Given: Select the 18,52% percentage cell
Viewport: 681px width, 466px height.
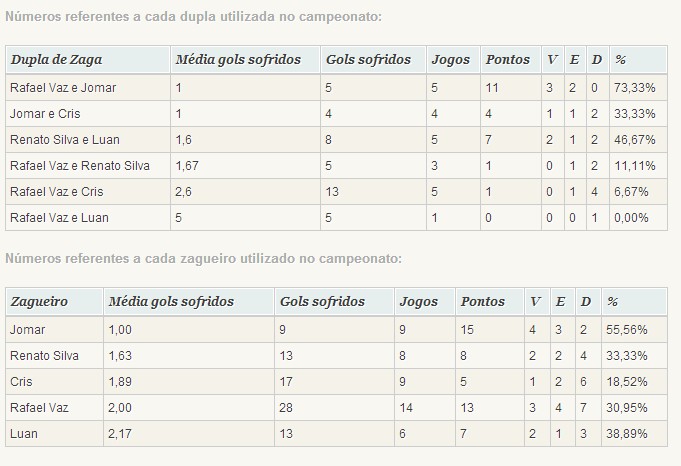Looking at the screenshot, I should point(627,381).
